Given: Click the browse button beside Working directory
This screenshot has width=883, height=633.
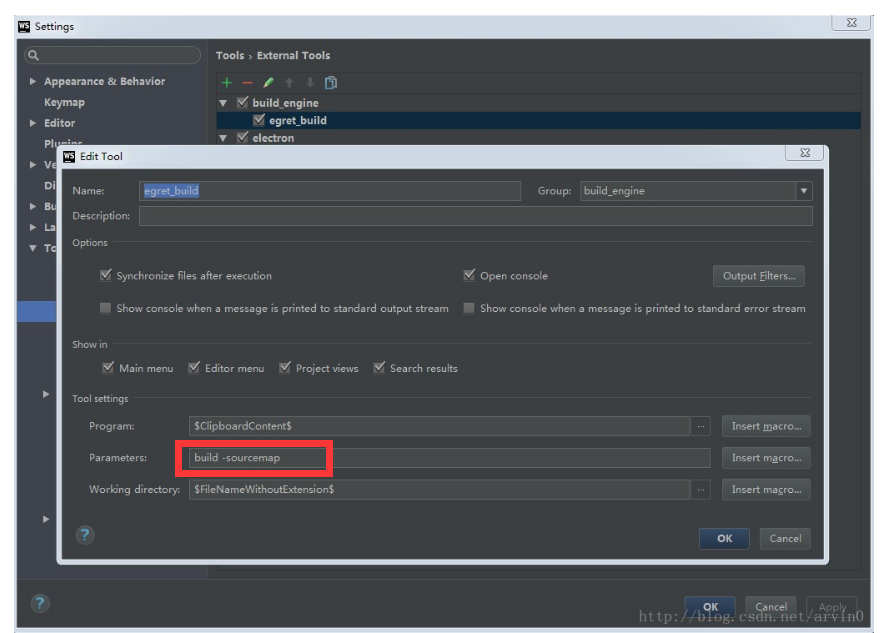Looking at the screenshot, I should (x=701, y=489).
